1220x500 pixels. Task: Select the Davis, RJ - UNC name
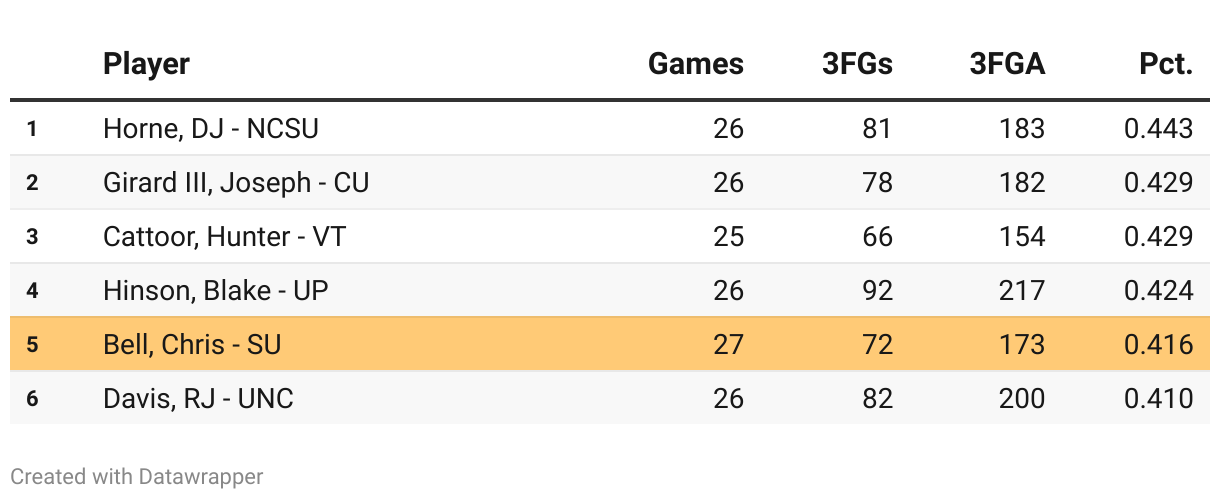tap(198, 398)
